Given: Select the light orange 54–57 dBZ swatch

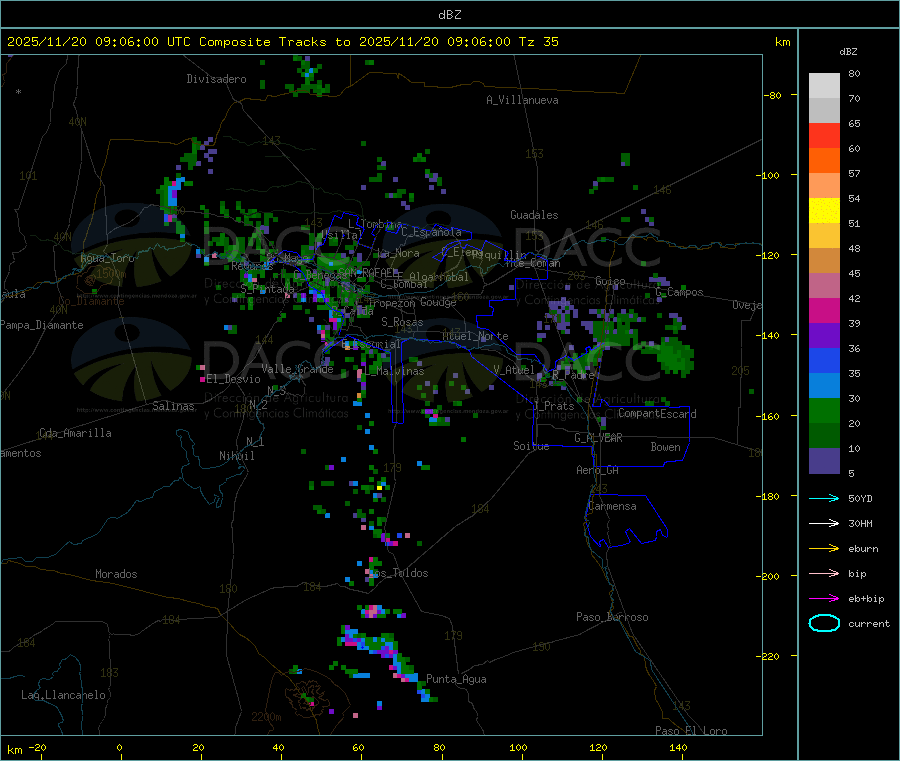Looking at the screenshot, I should pos(824,185).
